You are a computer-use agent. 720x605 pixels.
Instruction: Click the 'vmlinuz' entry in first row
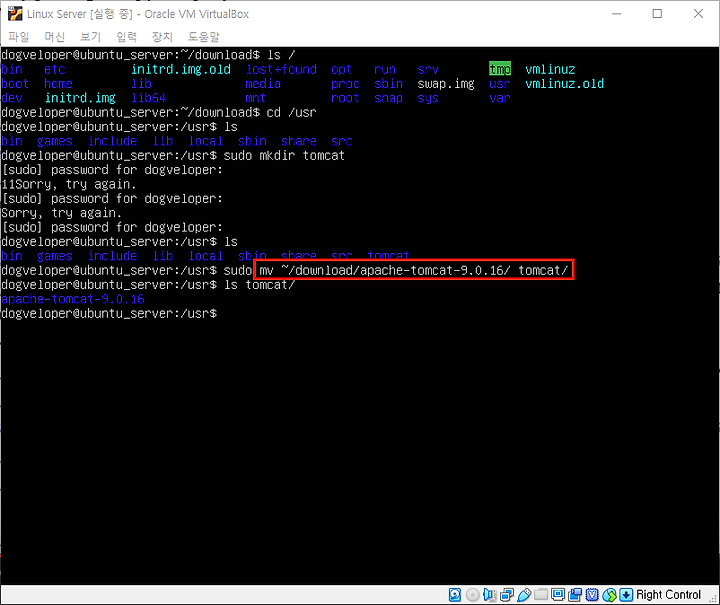pos(550,69)
